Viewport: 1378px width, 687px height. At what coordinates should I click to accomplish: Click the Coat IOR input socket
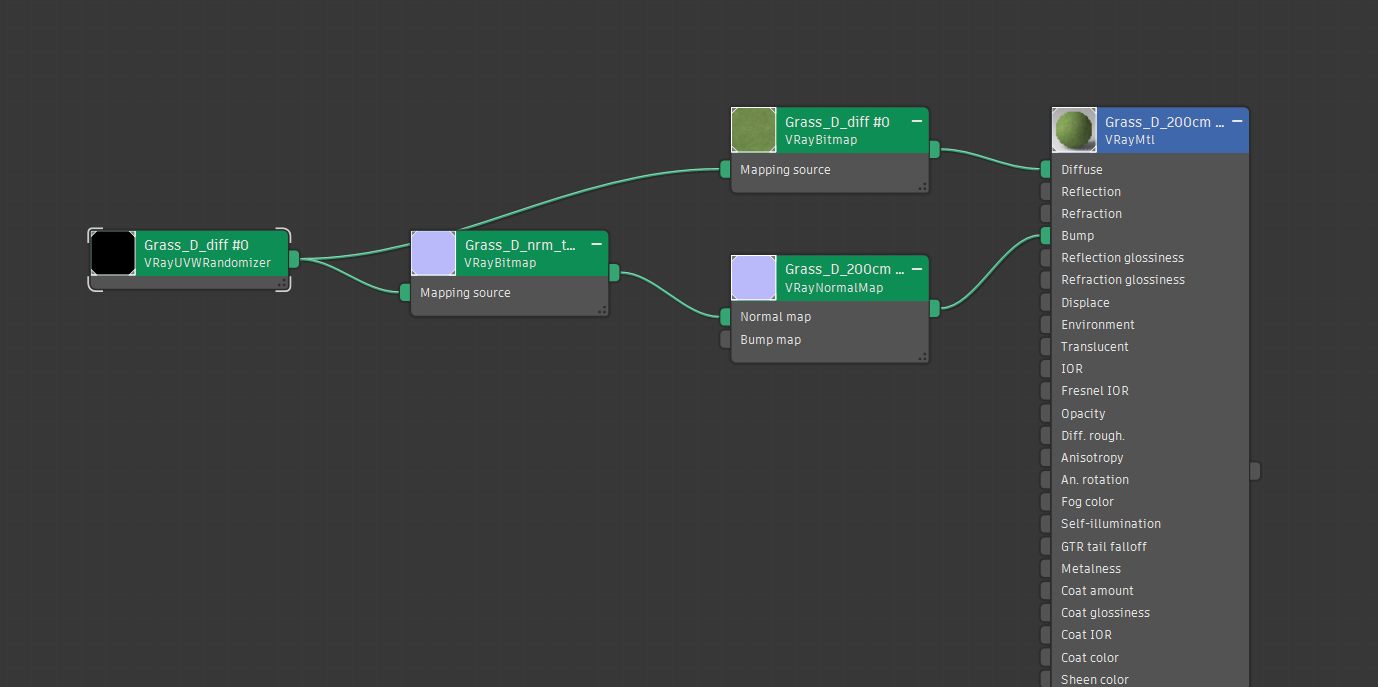point(1045,634)
